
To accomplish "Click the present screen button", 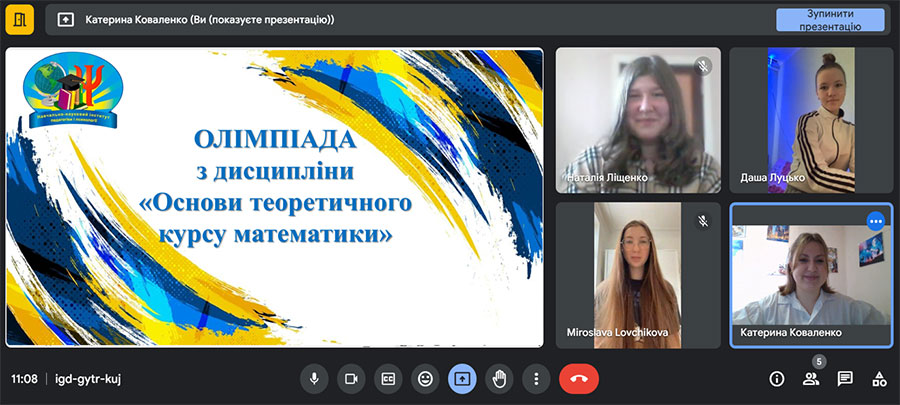I will coord(462,379).
